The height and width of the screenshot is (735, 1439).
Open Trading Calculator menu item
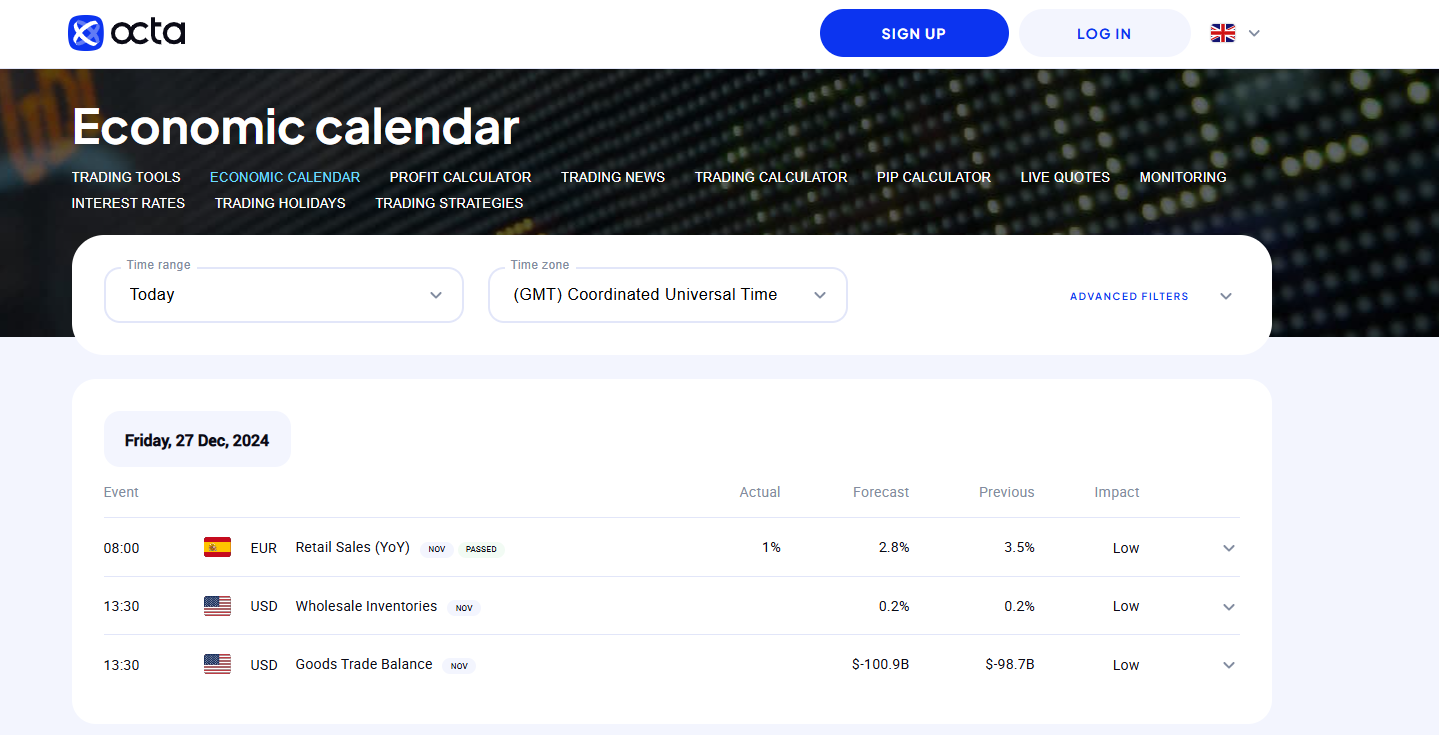(771, 177)
